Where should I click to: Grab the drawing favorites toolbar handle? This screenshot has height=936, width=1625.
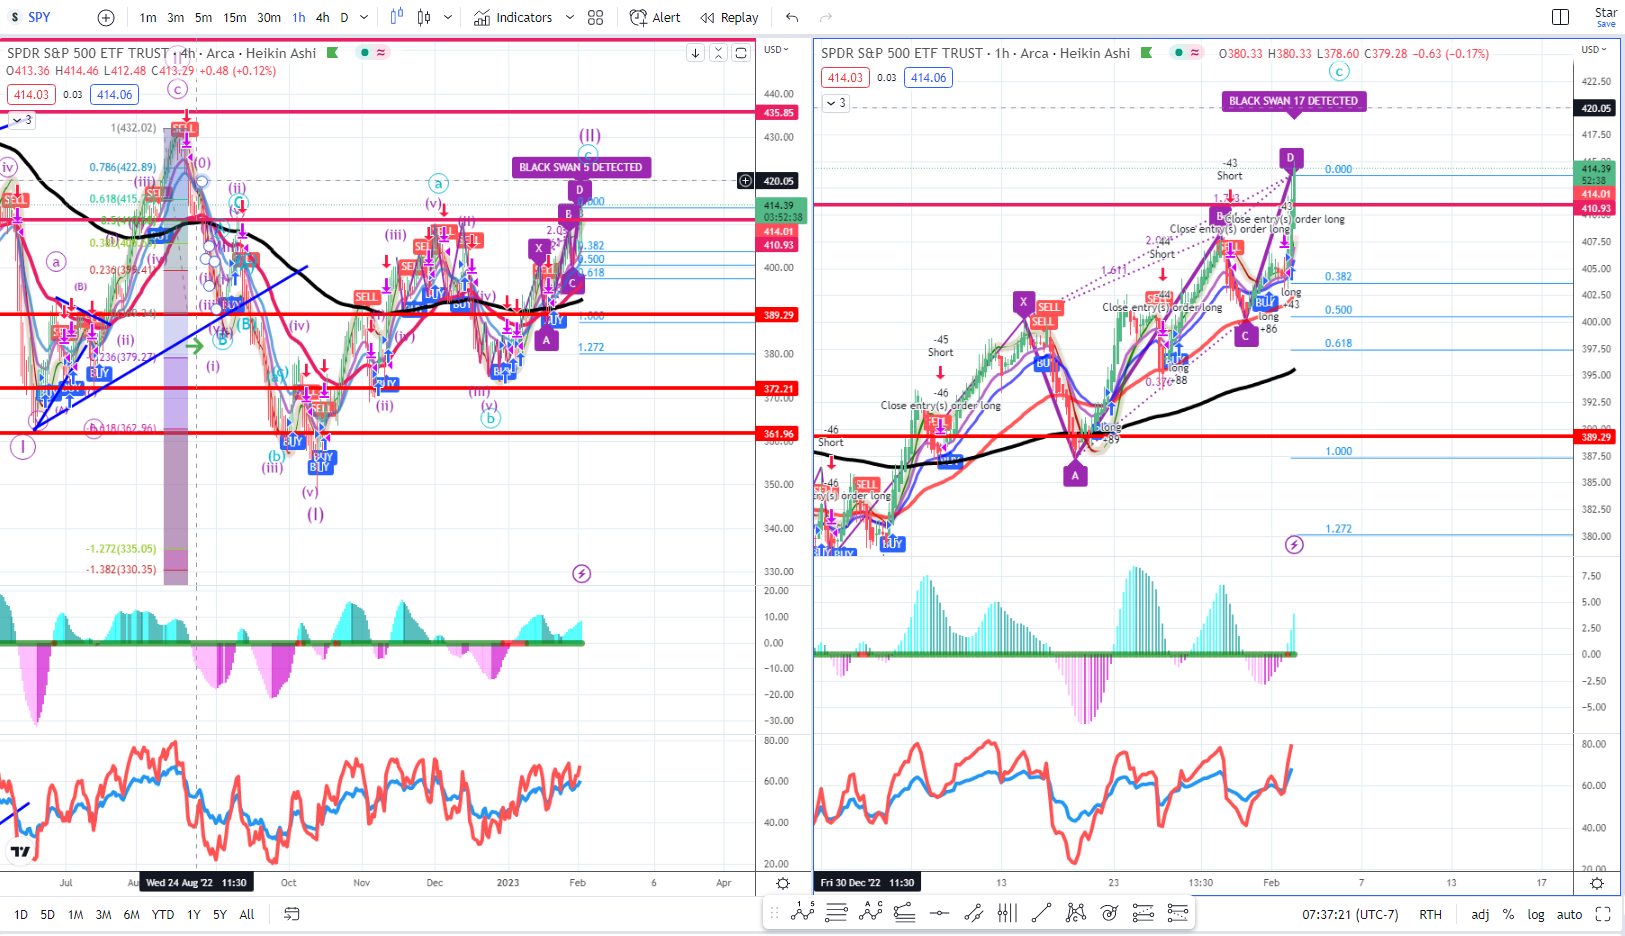[775, 912]
